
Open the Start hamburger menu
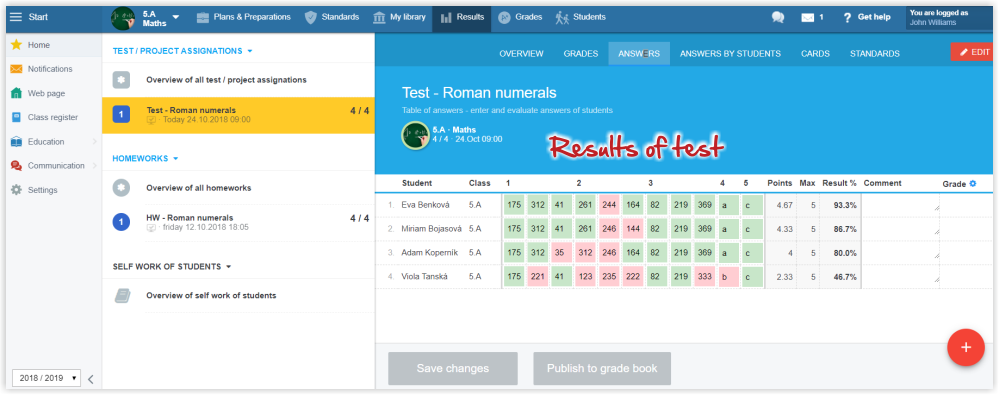tap(16, 17)
